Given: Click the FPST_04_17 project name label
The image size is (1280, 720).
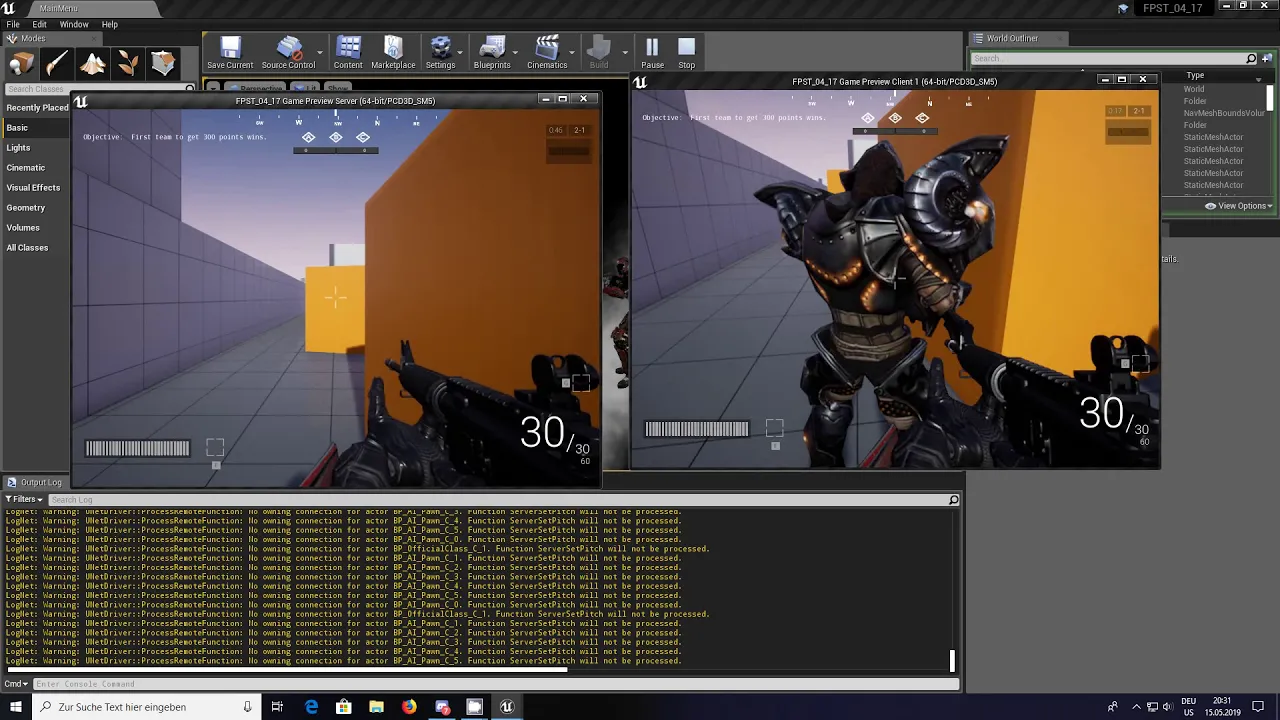Looking at the screenshot, I should point(1172,8).
